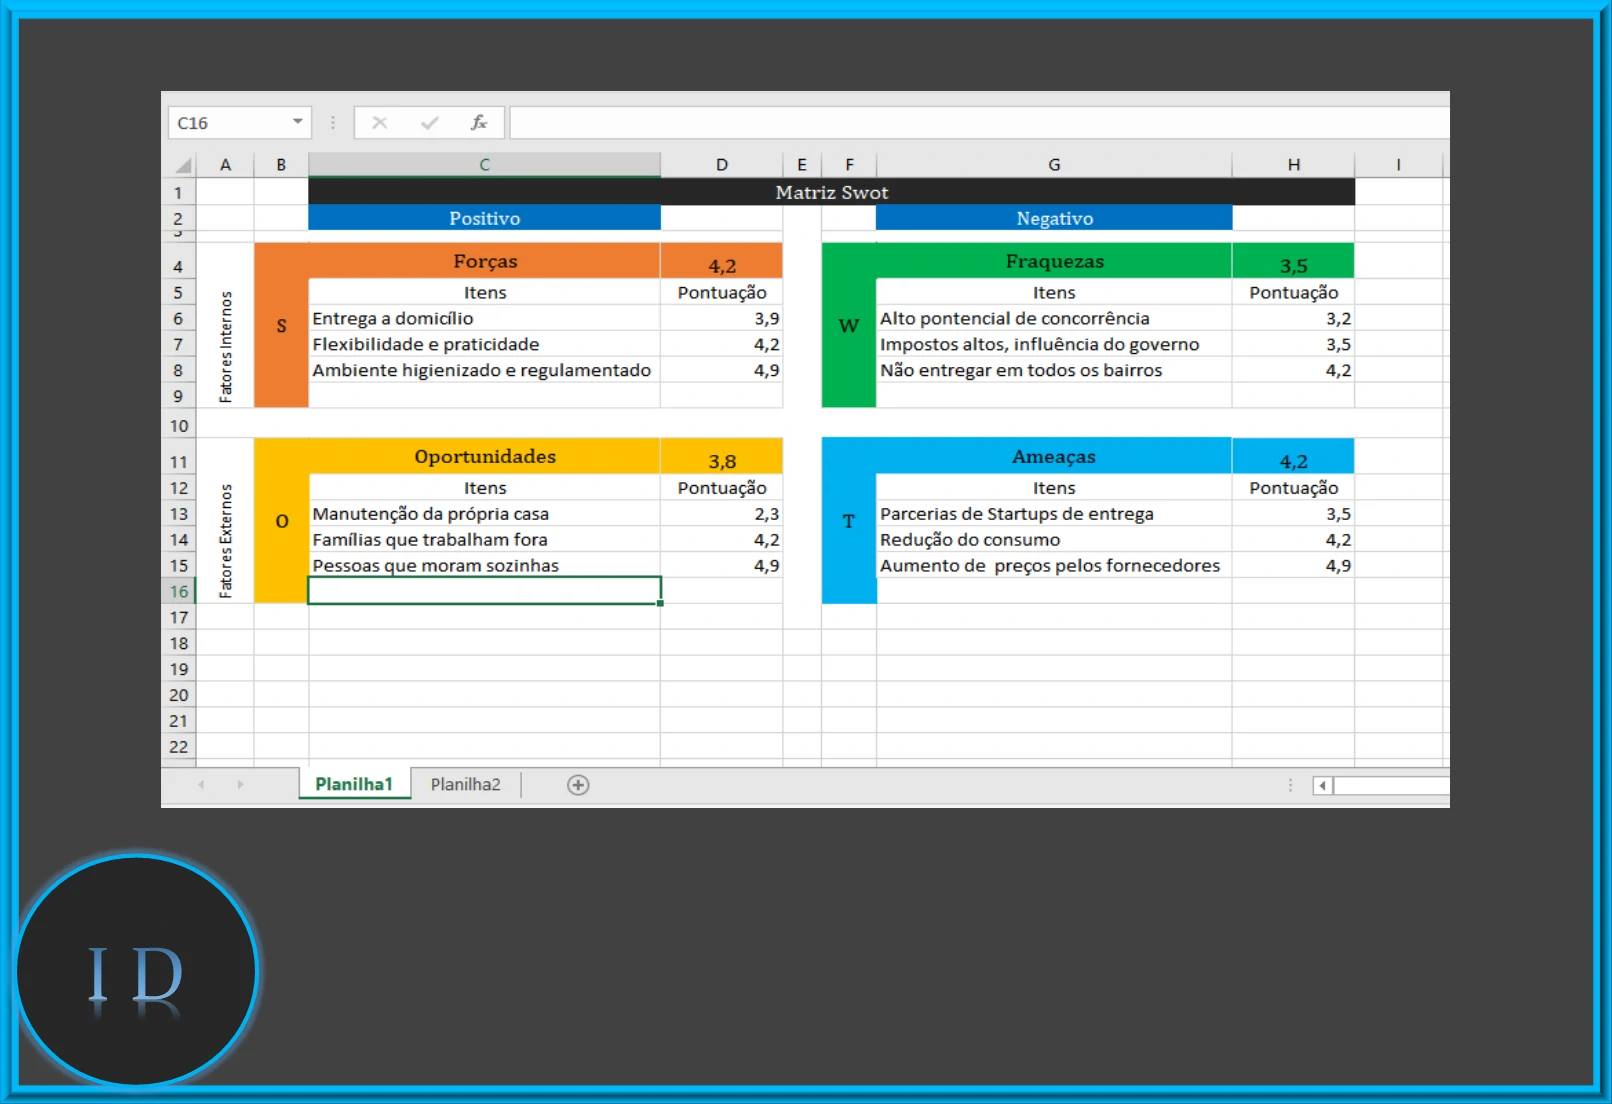
Task: Click score 3,9 for Entrega a domicílio
Action: tap(721, 318)
